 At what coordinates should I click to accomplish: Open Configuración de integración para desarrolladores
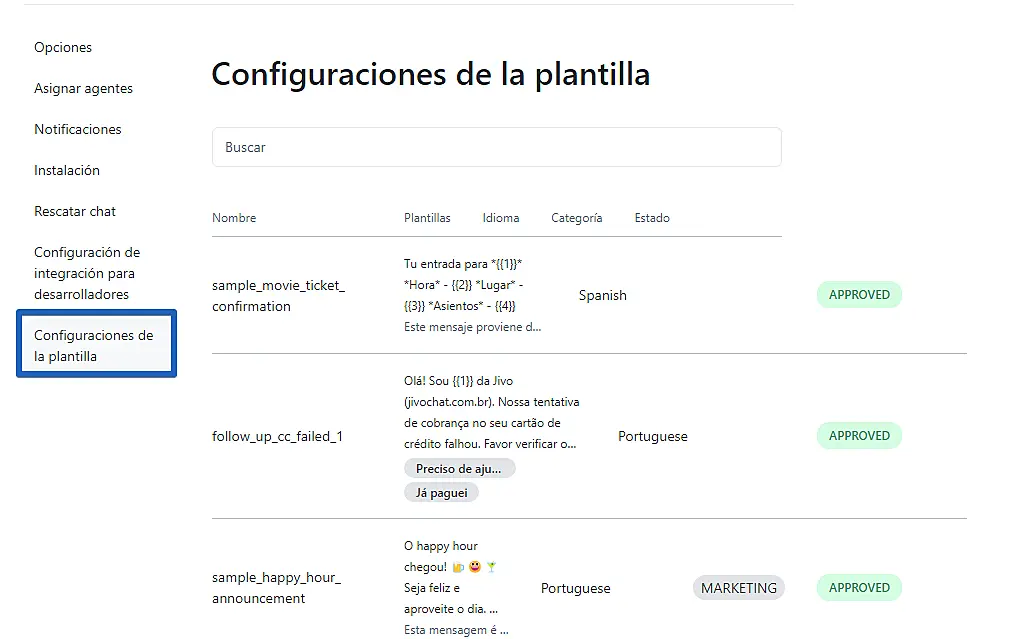pos(87,273)
